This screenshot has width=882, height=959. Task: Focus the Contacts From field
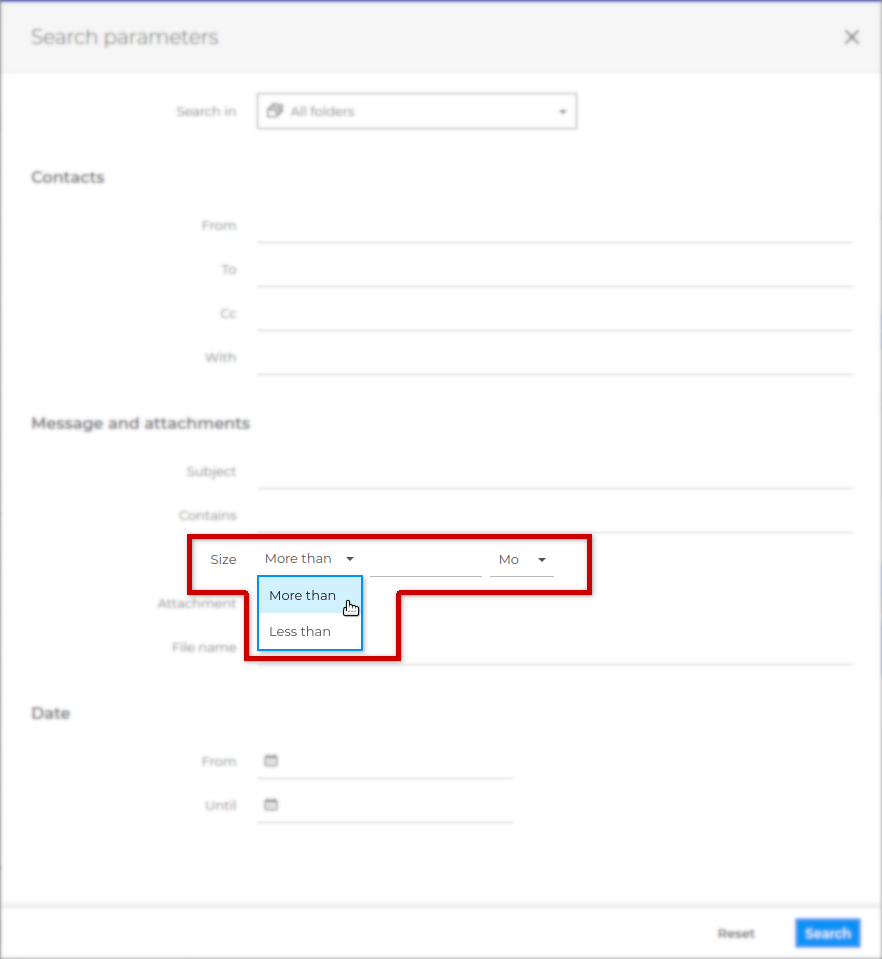point(554,227)
